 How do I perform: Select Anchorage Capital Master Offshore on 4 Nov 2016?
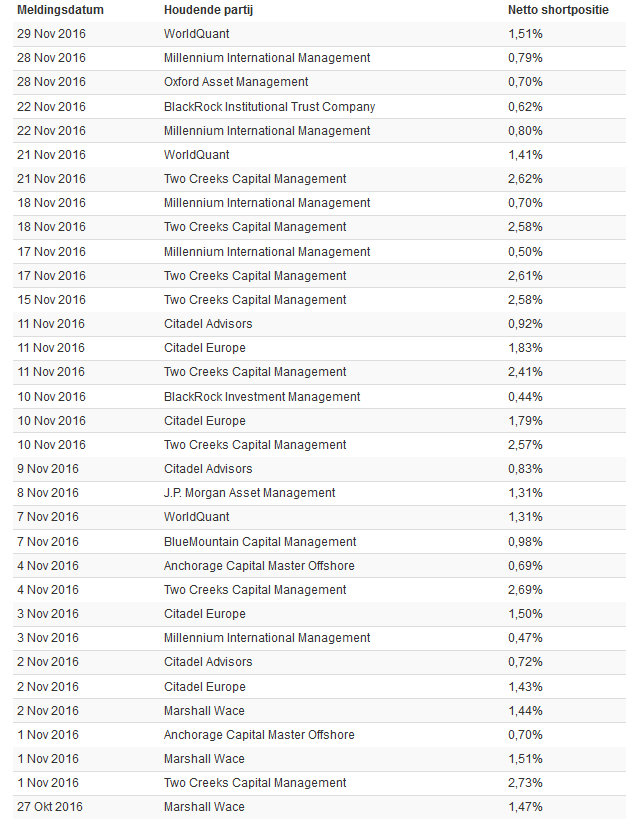click(259, 566)
